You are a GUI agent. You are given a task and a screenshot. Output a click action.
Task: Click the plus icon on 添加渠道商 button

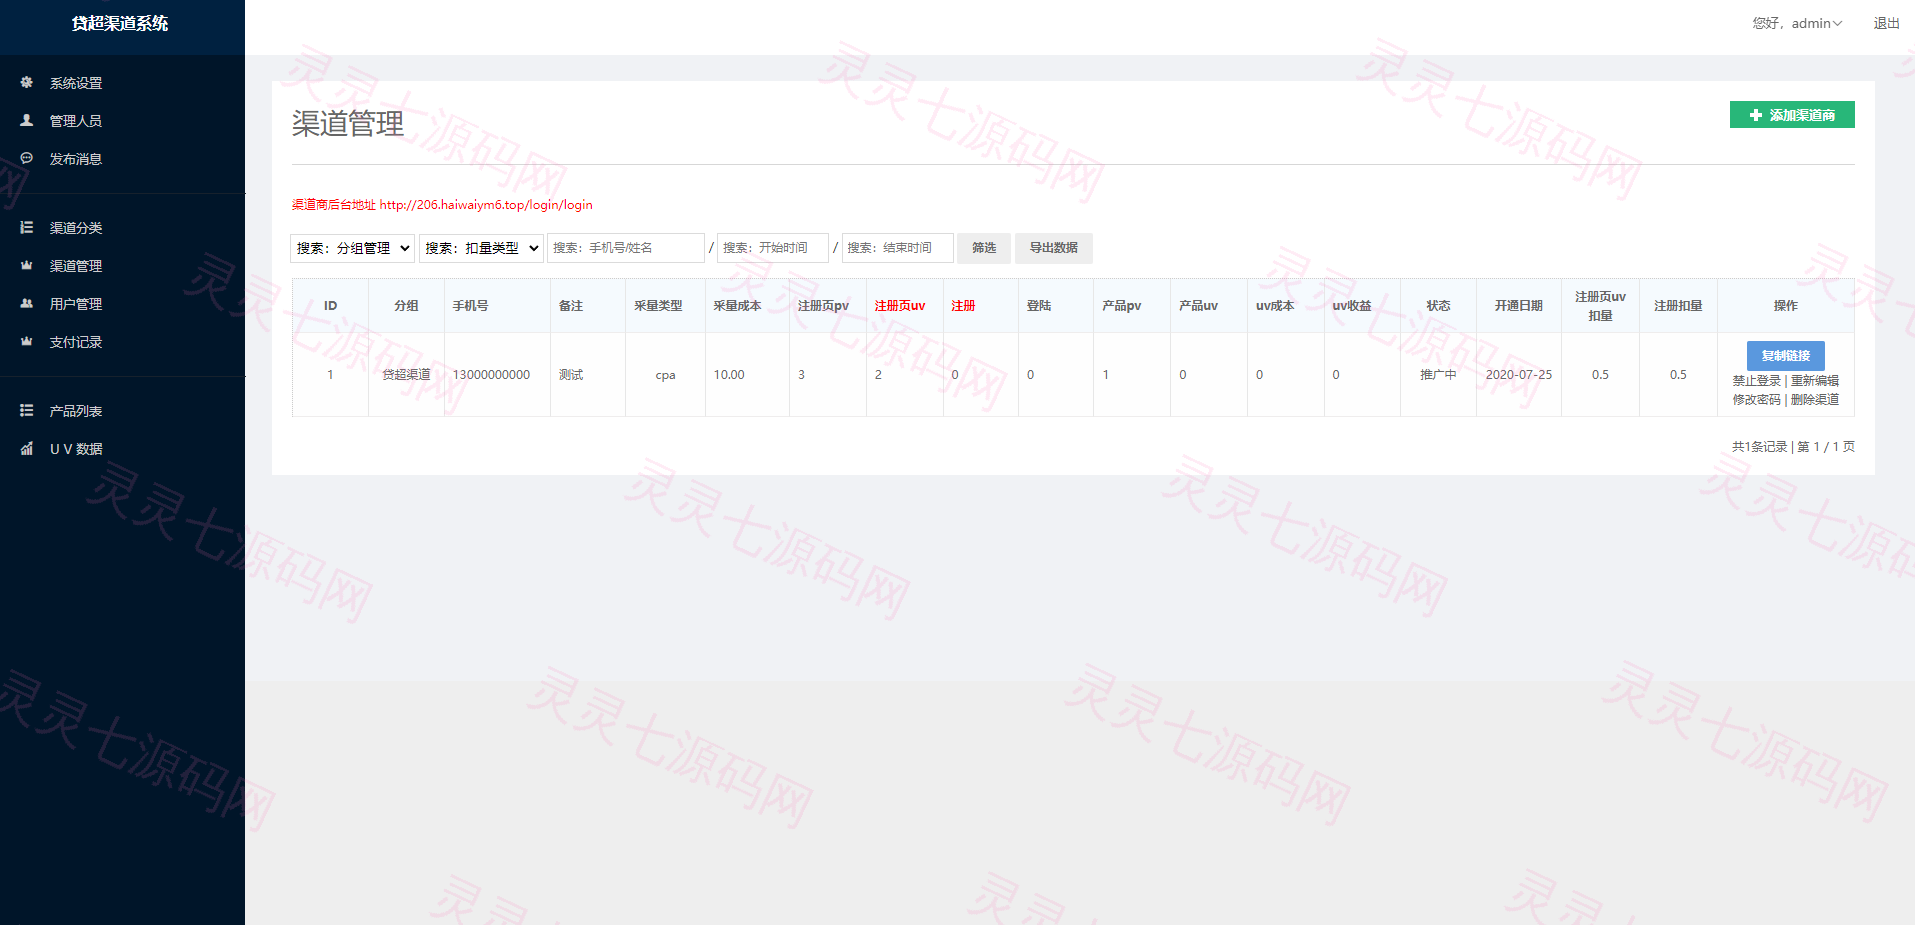pos(1756,115)
